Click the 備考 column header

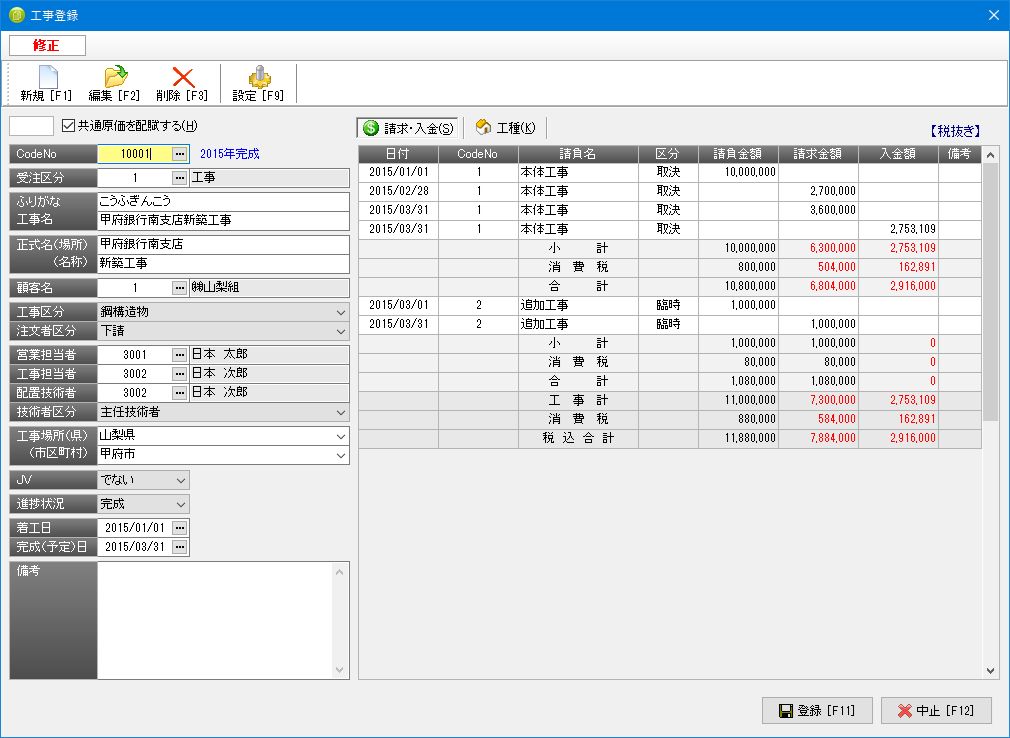pos(959,154)
